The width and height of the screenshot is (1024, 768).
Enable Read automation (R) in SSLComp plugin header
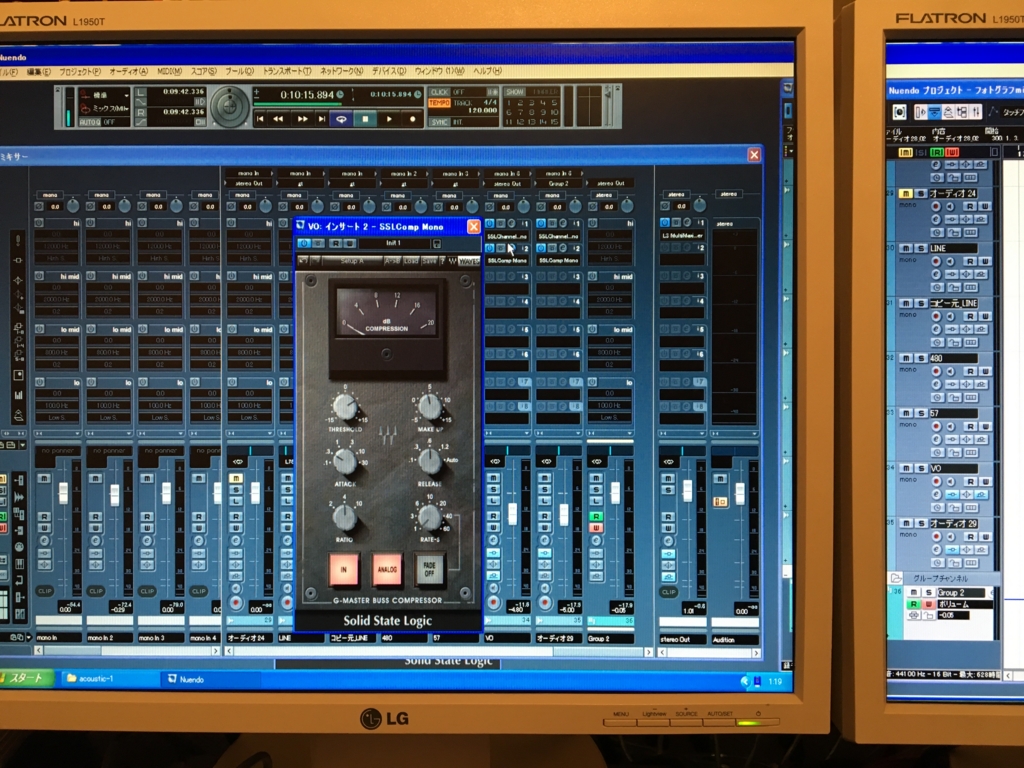tap(335, 244)
